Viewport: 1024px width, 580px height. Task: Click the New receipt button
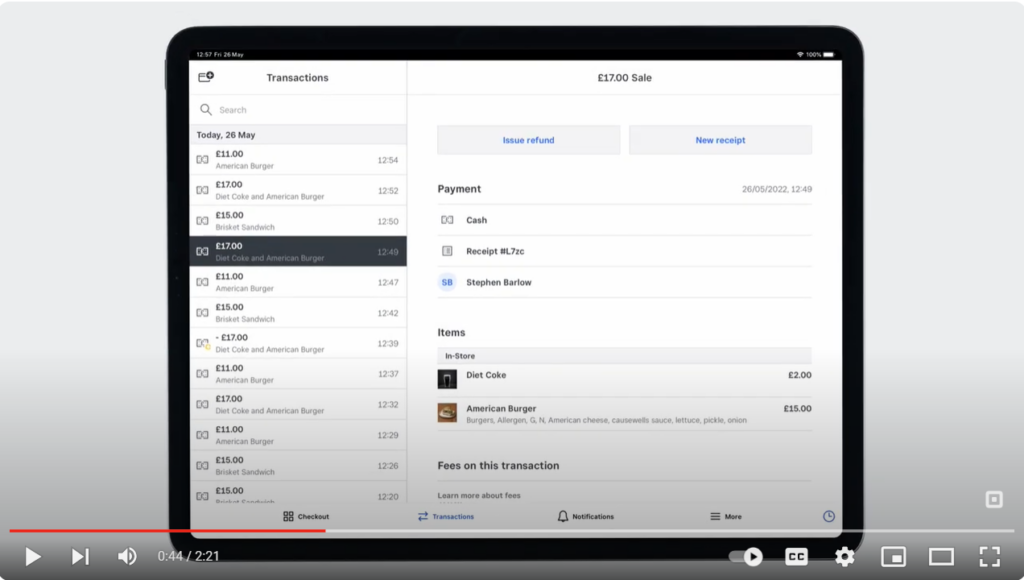tap(720, 140)
